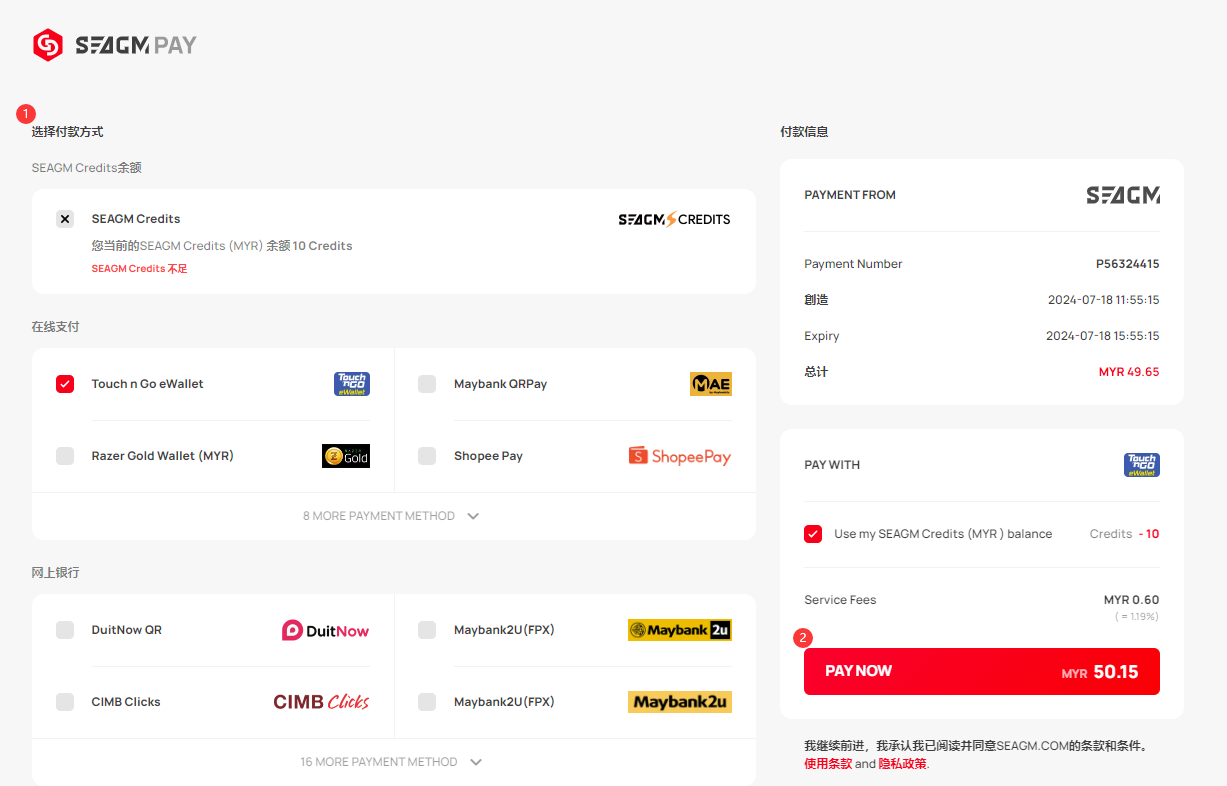The height and width of the screenshot is (786, 1227).
Task: Select the Shopee Pay checkbox
Action: (x=427, y=456)
